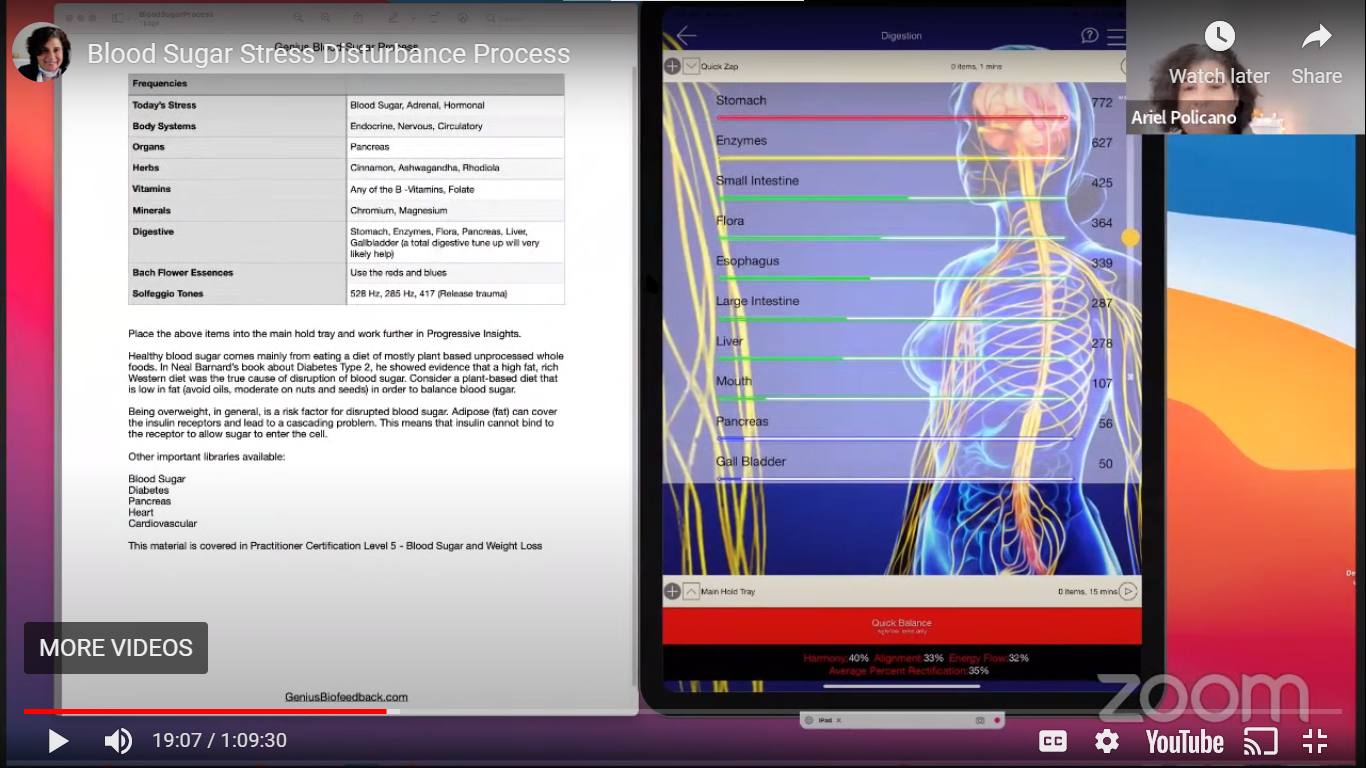Add video to Watch later

(x=1219, y=54)
